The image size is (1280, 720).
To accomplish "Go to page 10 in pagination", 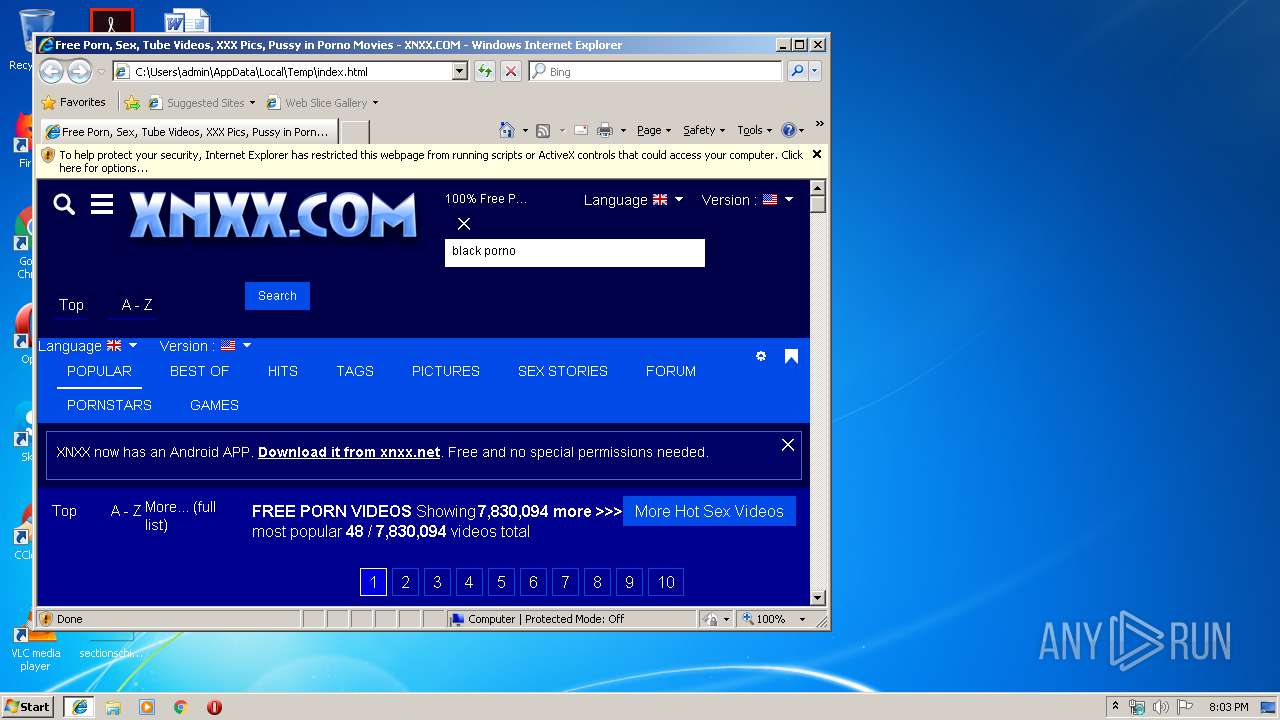I will point(666,582).
